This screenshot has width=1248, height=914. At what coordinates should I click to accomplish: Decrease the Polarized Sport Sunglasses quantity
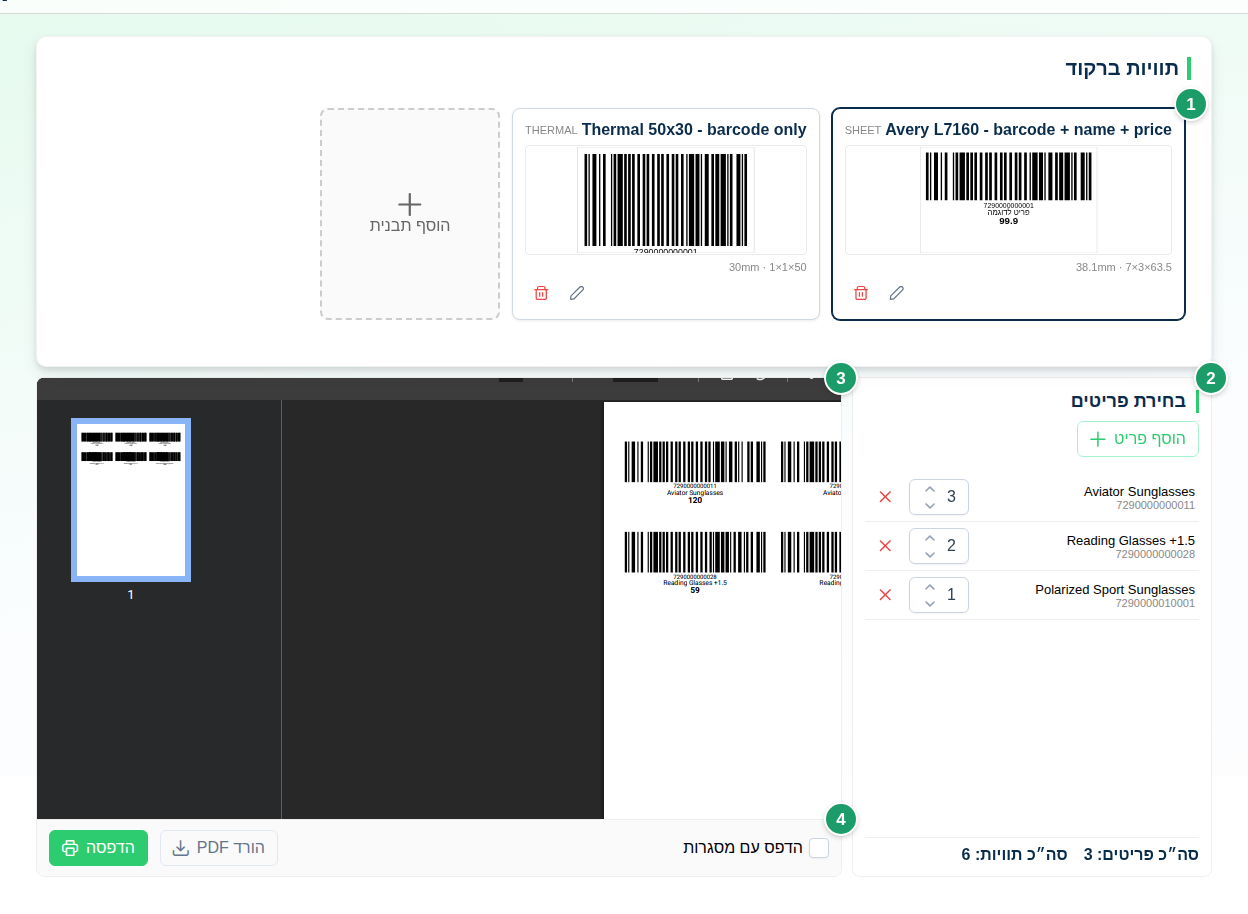(930, 603)
